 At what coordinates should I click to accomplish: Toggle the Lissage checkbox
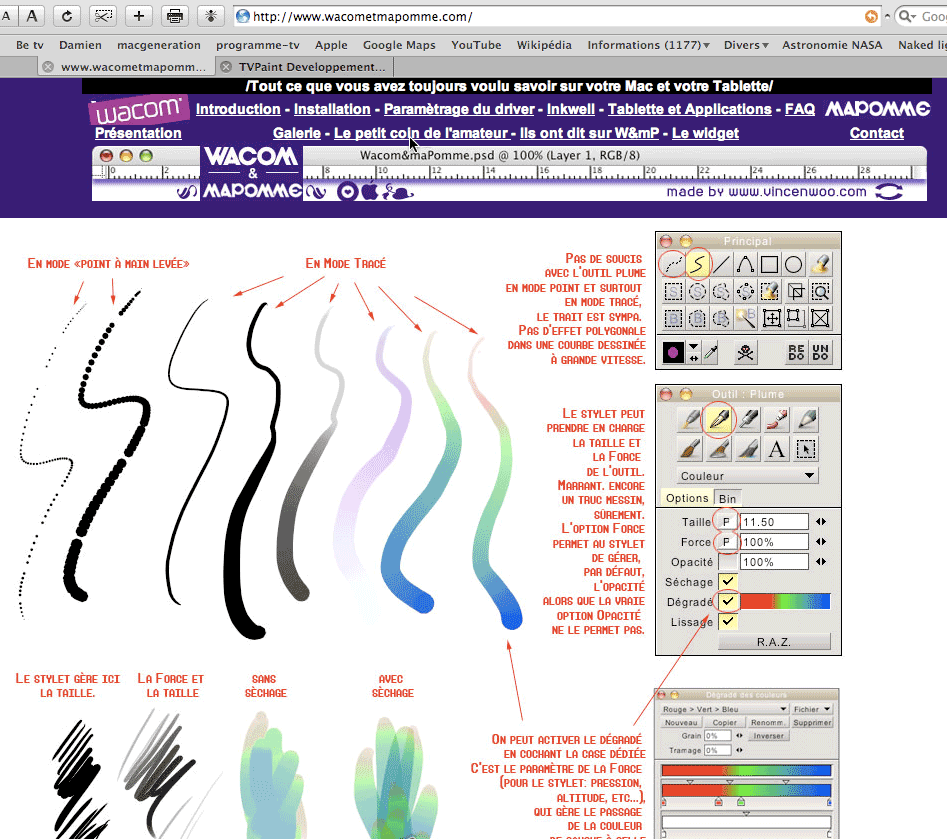pos(728,622)
